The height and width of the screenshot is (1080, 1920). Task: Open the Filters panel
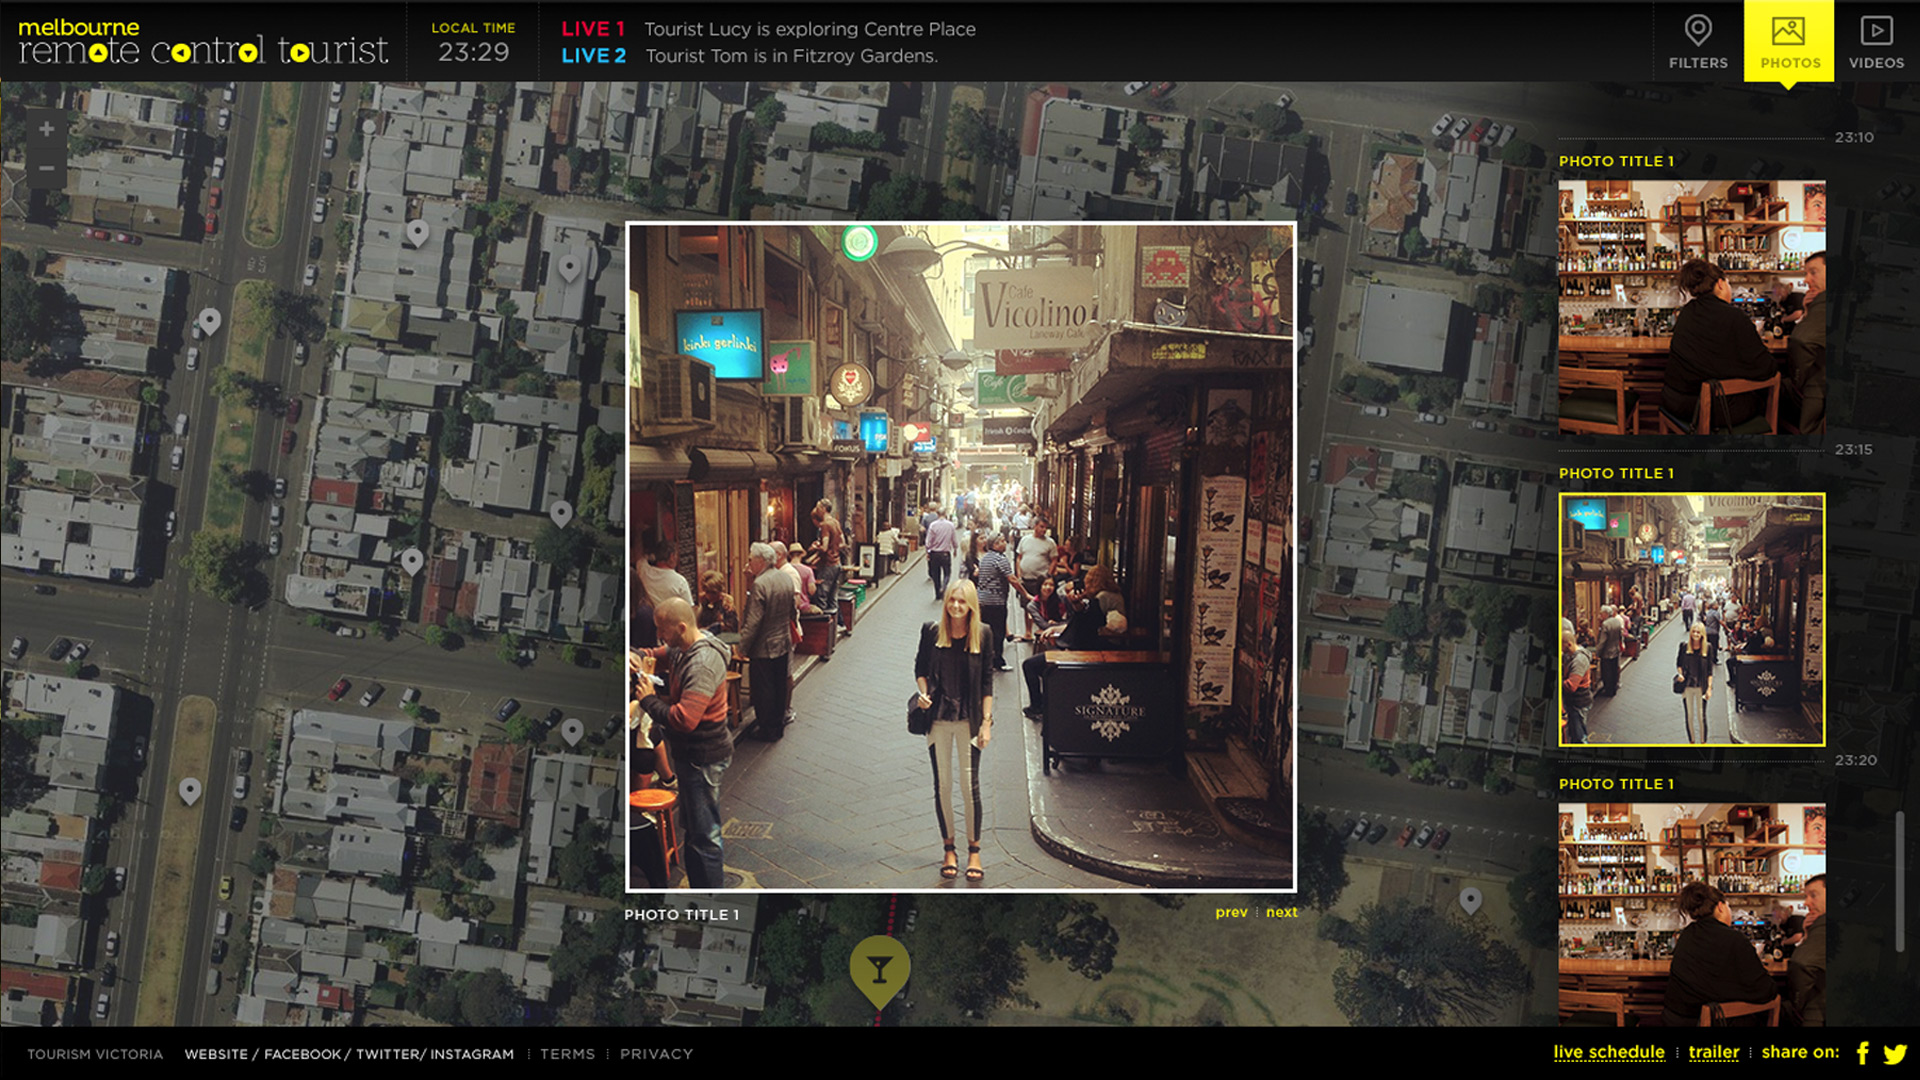[x=1698, y=41]
